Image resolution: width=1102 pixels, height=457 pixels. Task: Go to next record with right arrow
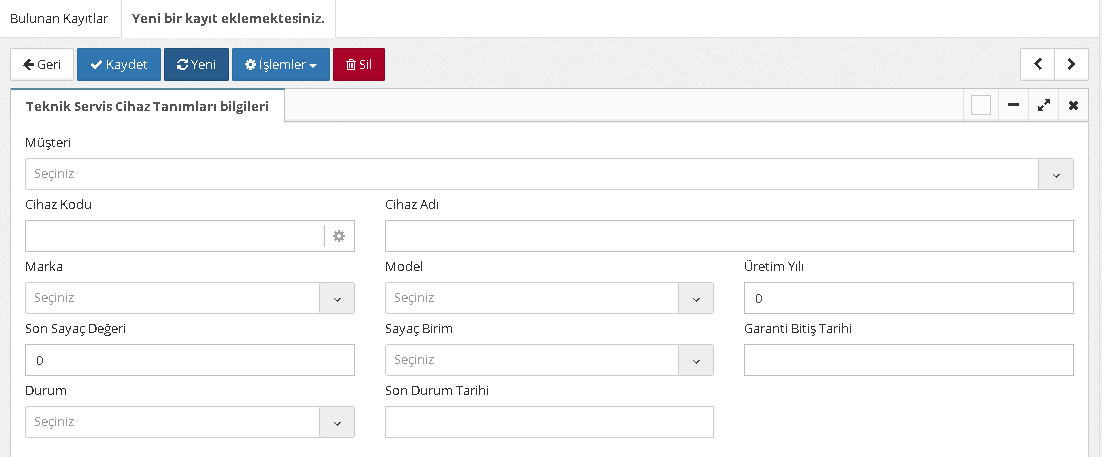click(x=1072, y=64)
